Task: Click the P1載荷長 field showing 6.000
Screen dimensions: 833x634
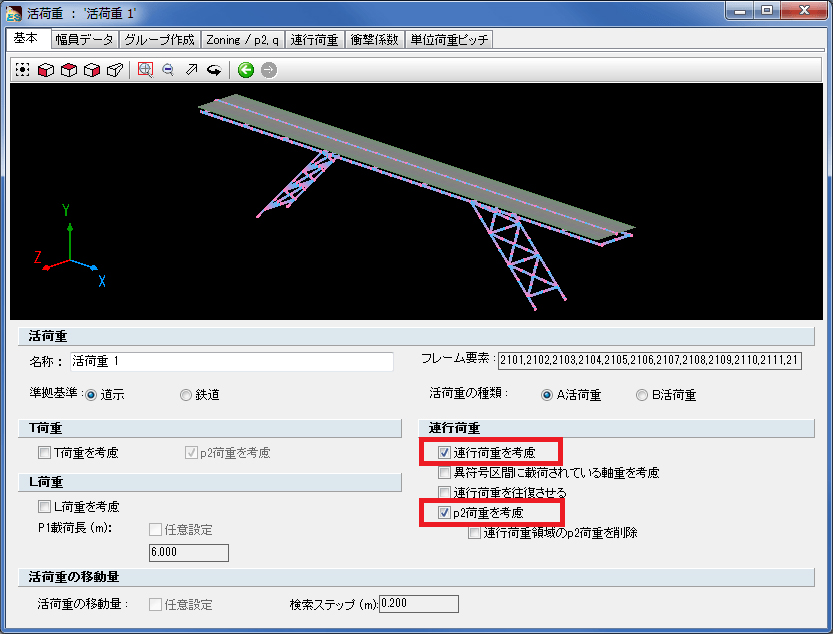Action: [x=189, y=552]
